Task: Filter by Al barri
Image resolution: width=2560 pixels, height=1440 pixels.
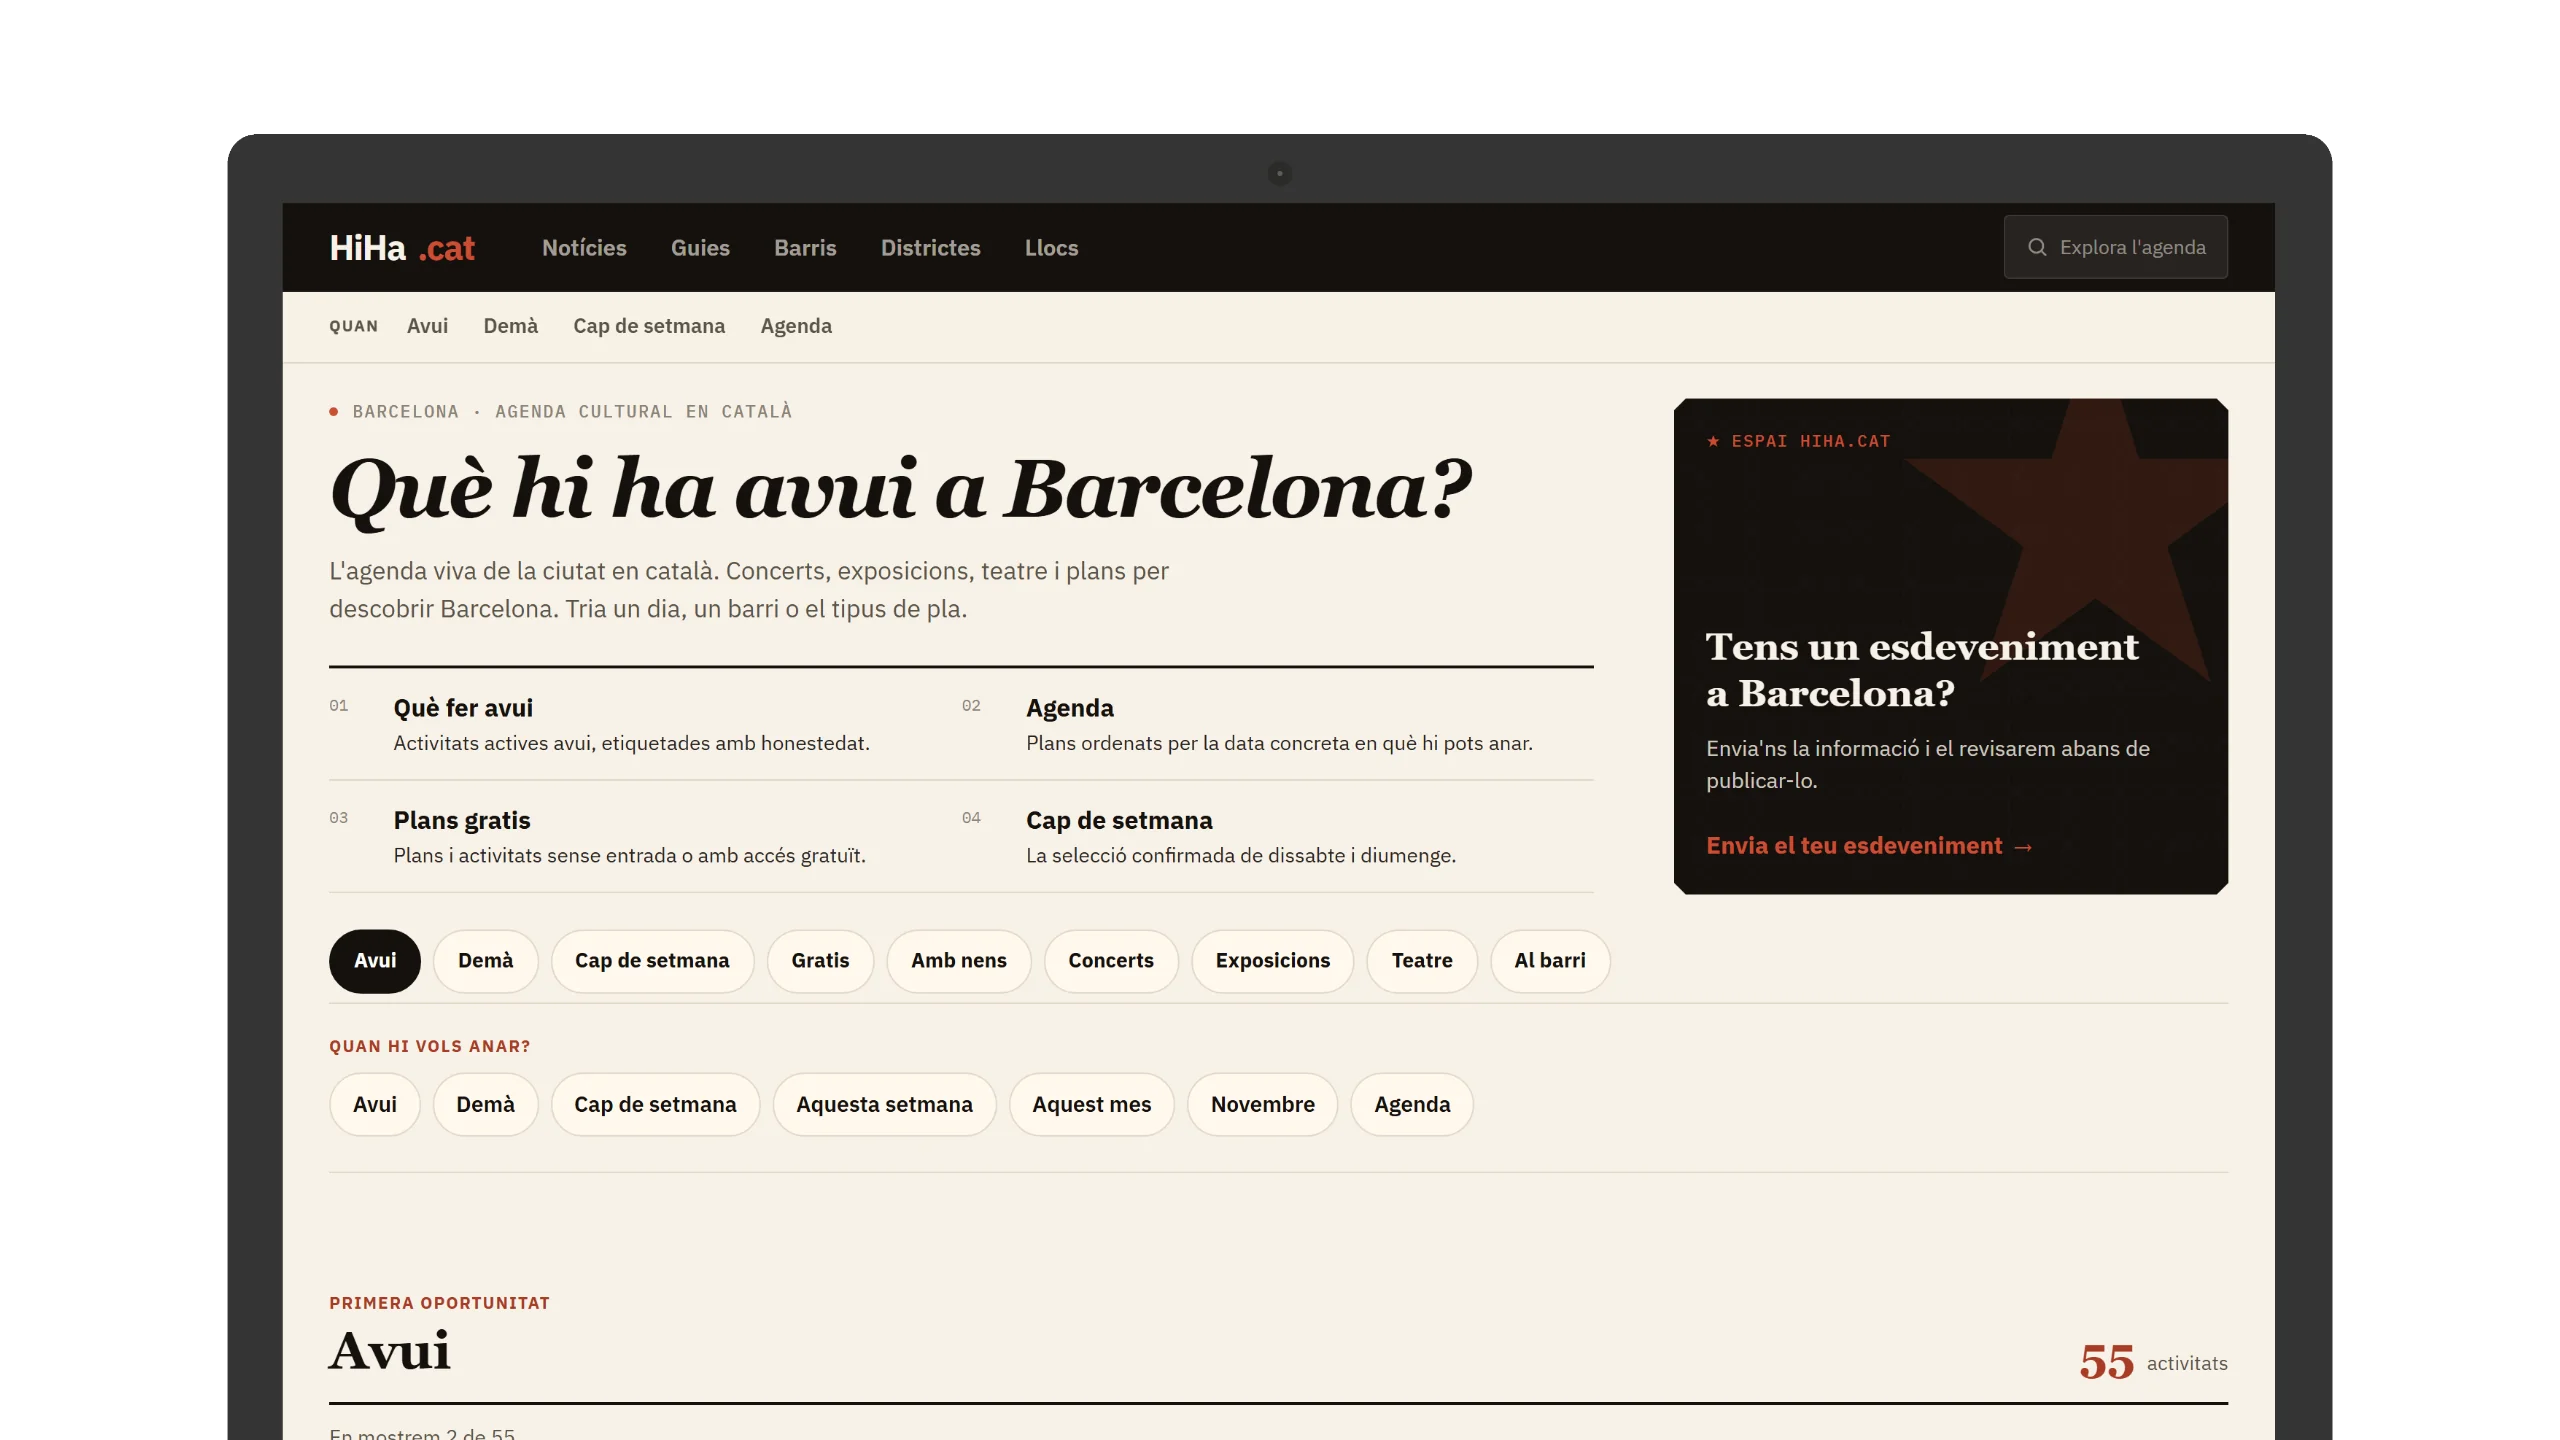Action: 1550,961
